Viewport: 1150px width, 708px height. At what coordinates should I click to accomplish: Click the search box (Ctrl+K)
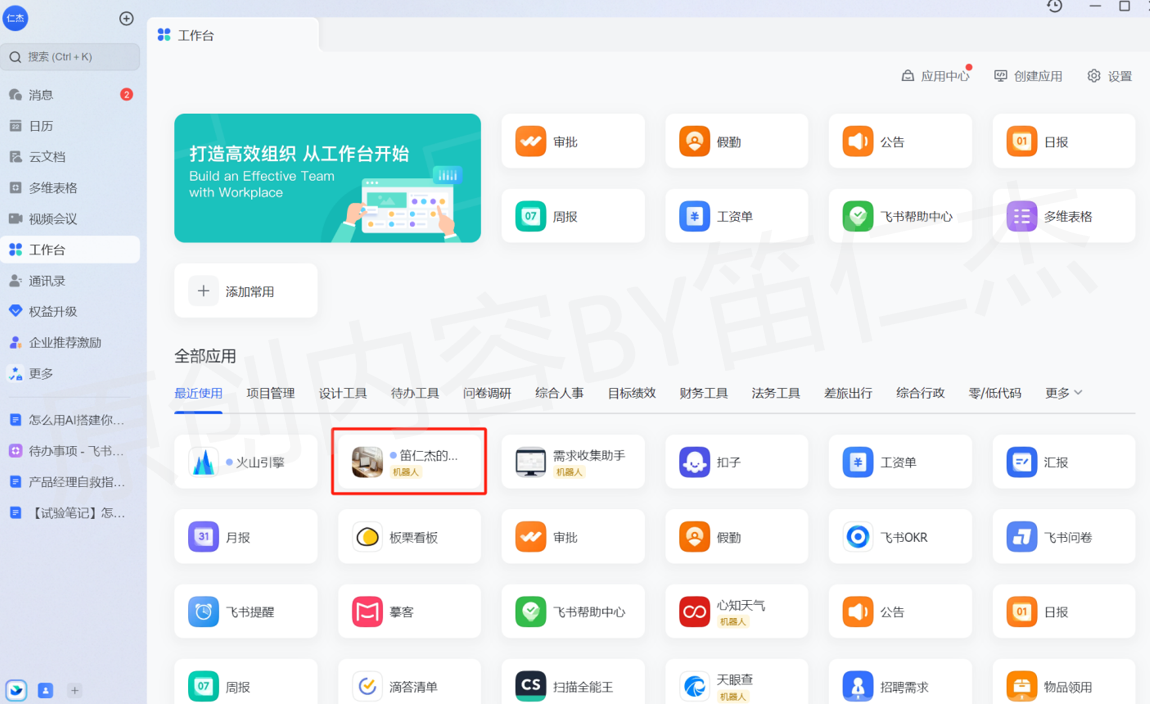pos(70,56)
